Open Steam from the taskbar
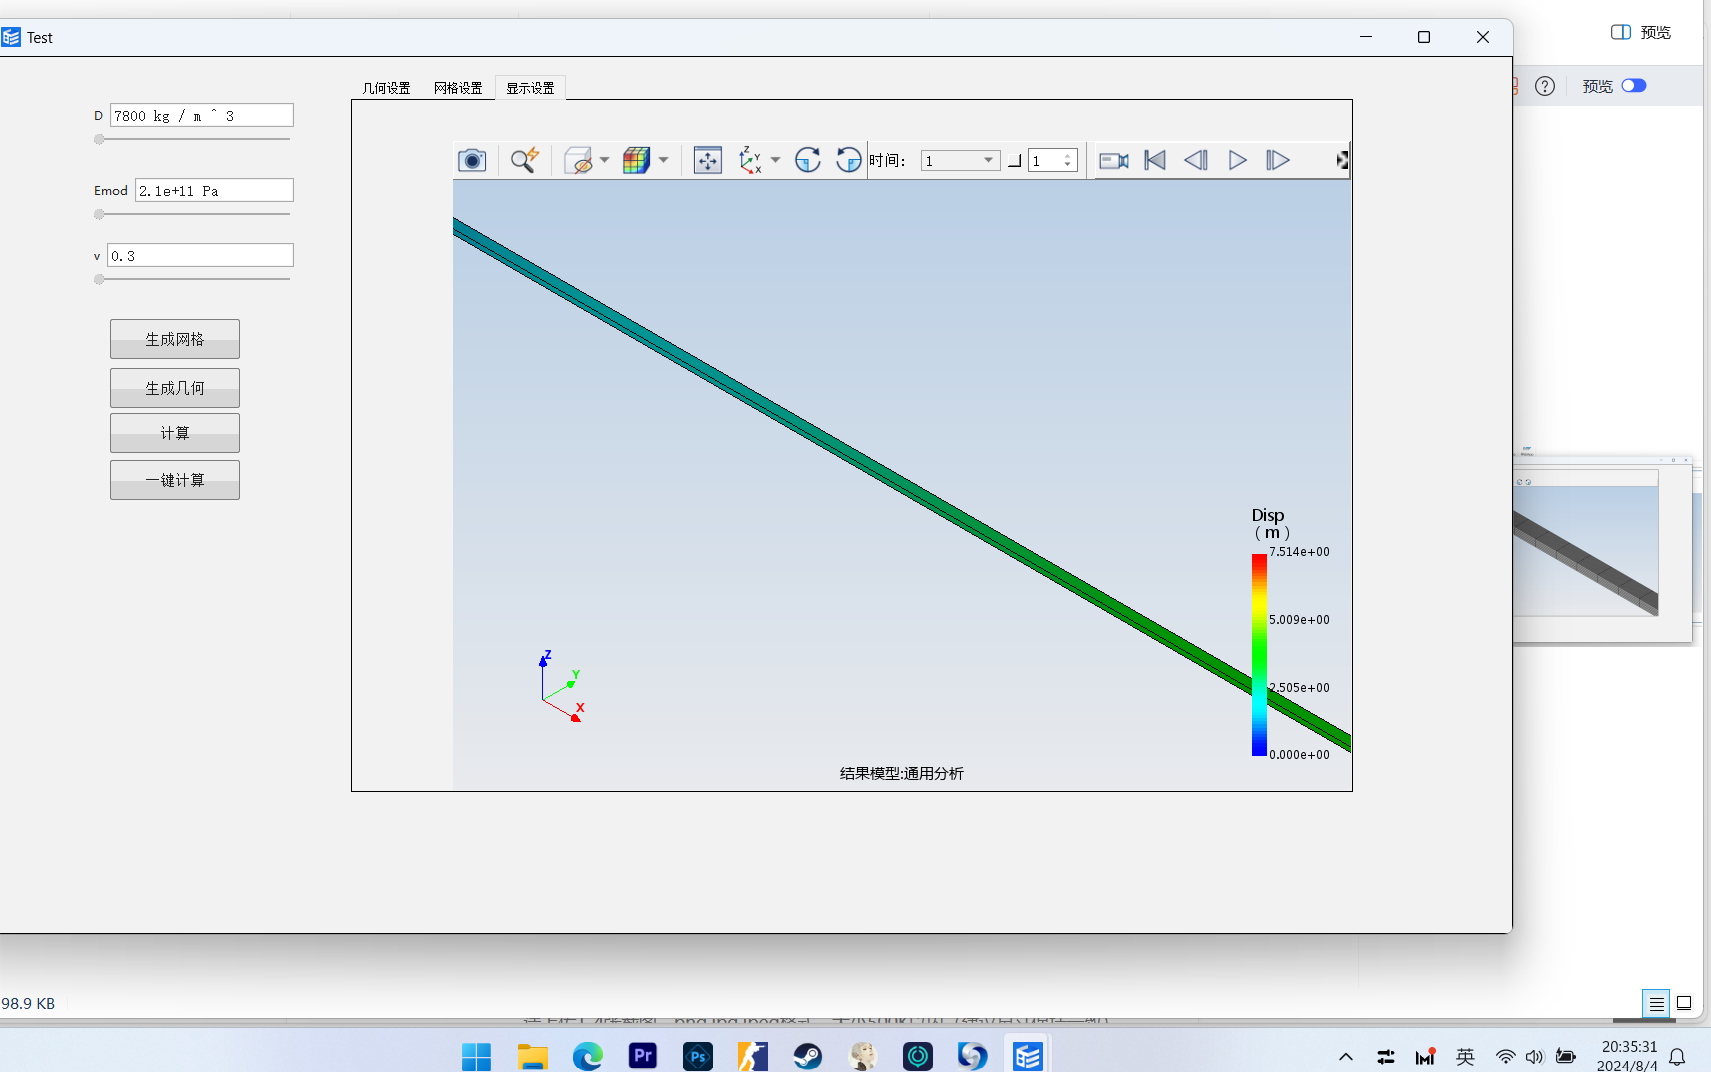 (x=808, y=1056)
